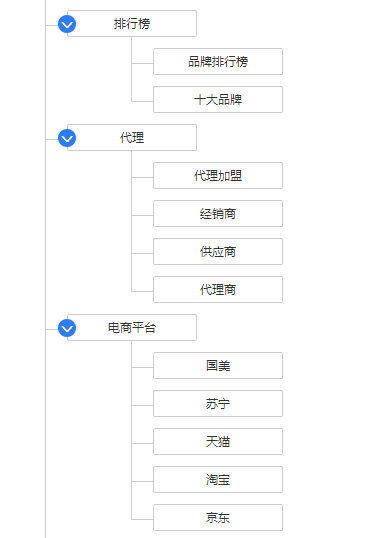Select the 代理 parent node
Viewport: 374px width, 538px height.
tap(132, 138)
